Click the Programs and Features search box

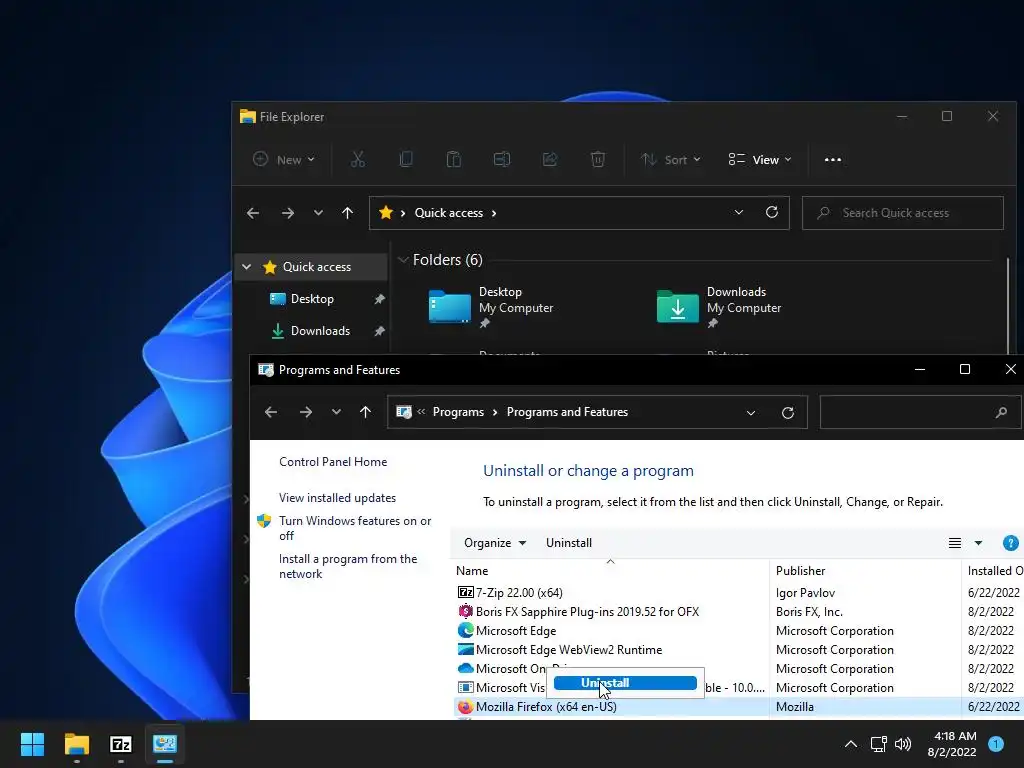[920, 413]
